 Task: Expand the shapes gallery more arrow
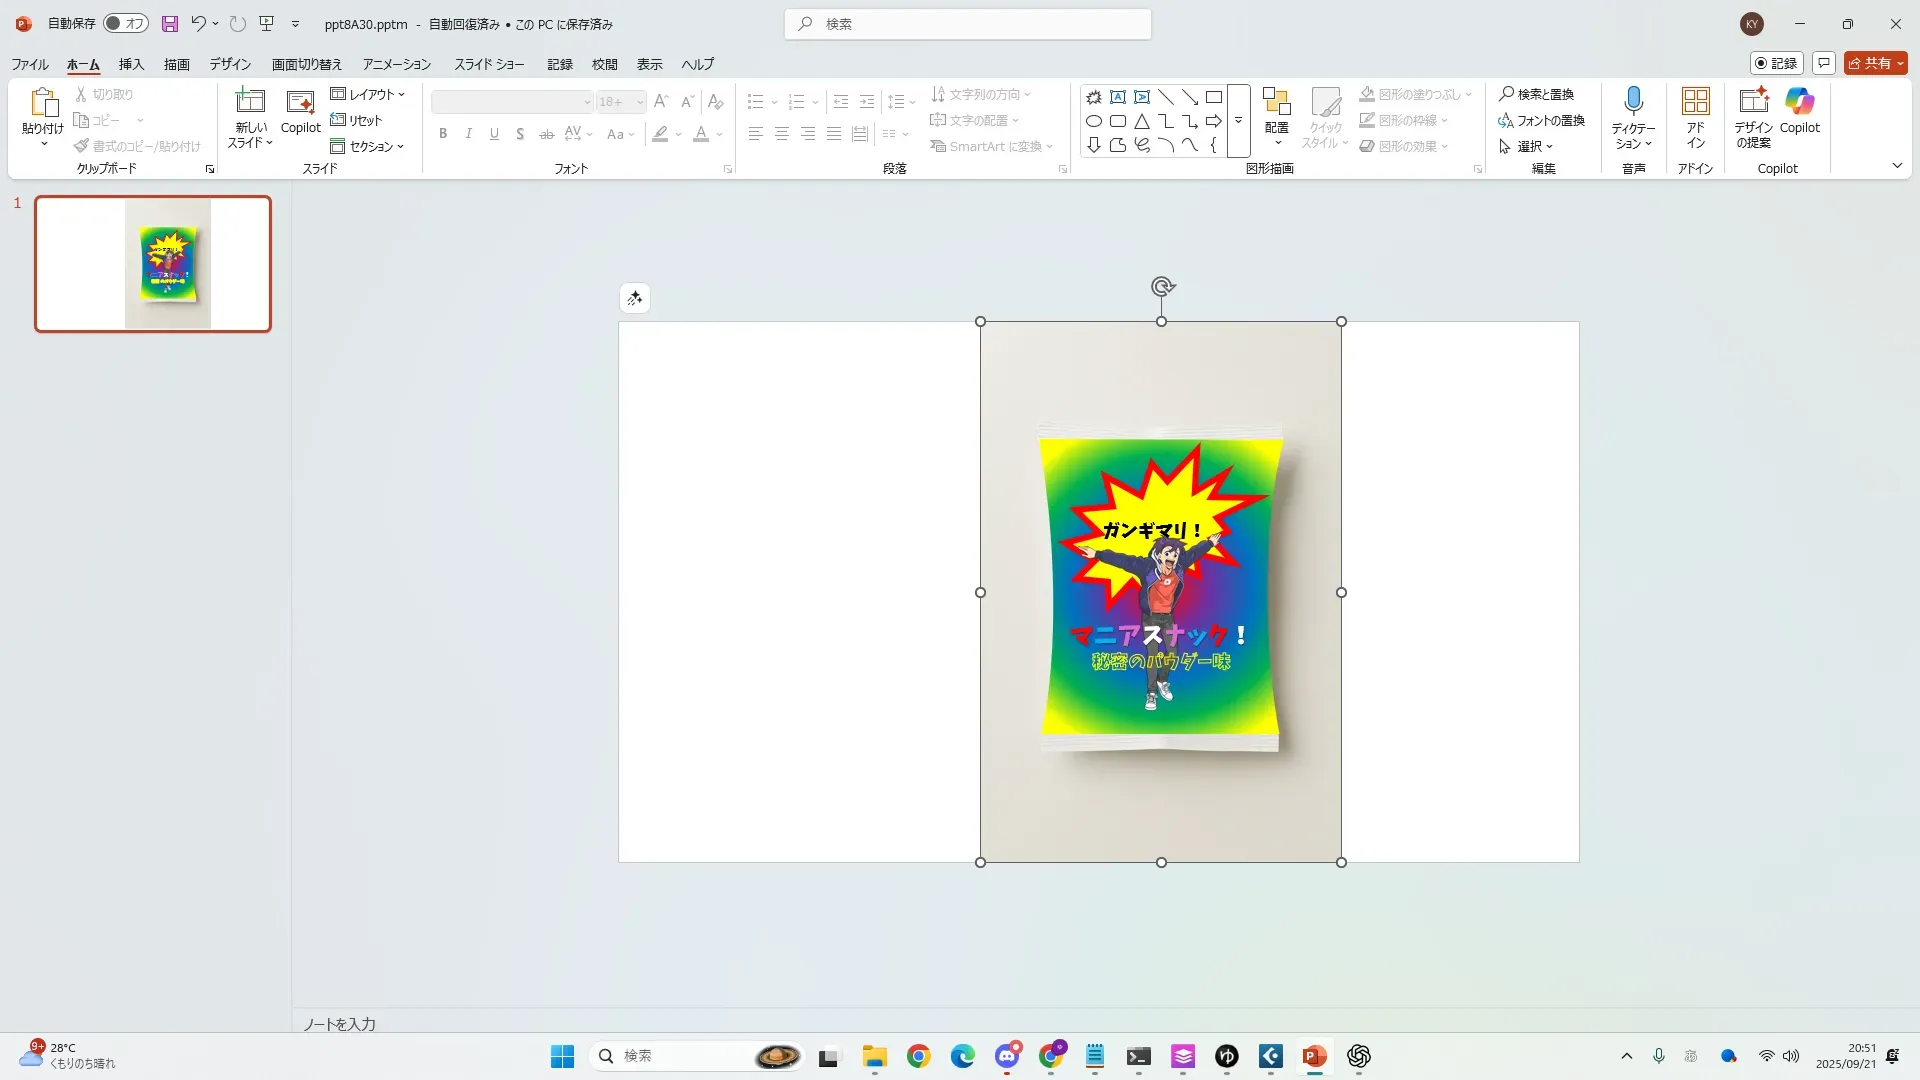point(1238,121)
